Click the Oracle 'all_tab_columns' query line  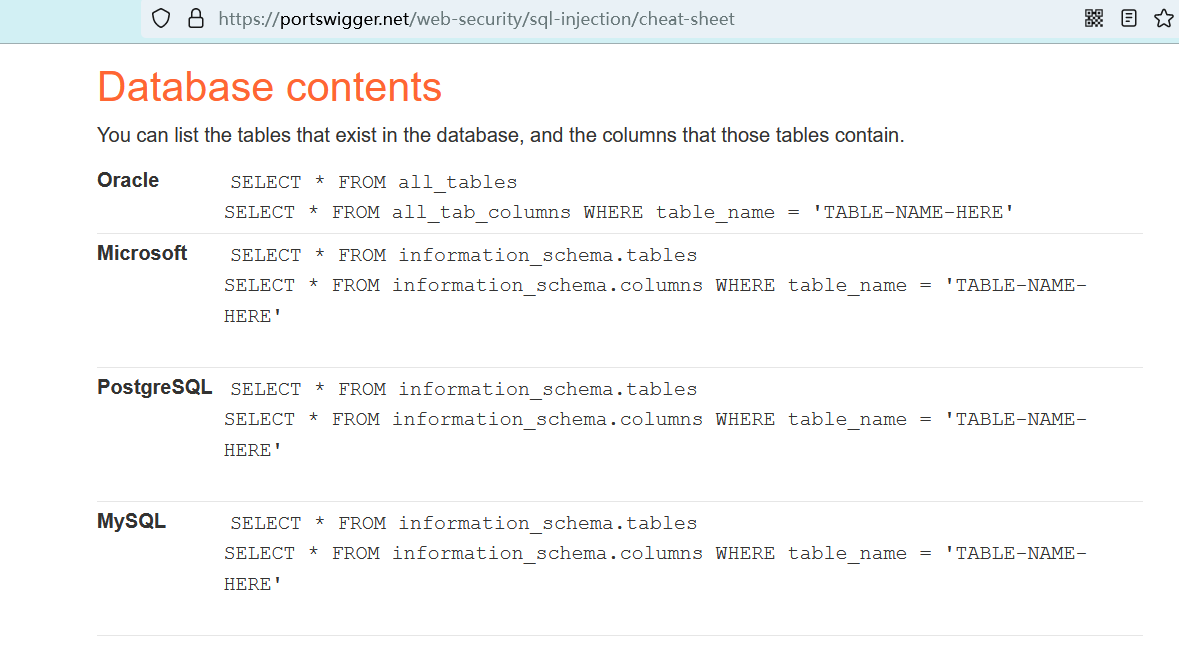tap(619, 212)
